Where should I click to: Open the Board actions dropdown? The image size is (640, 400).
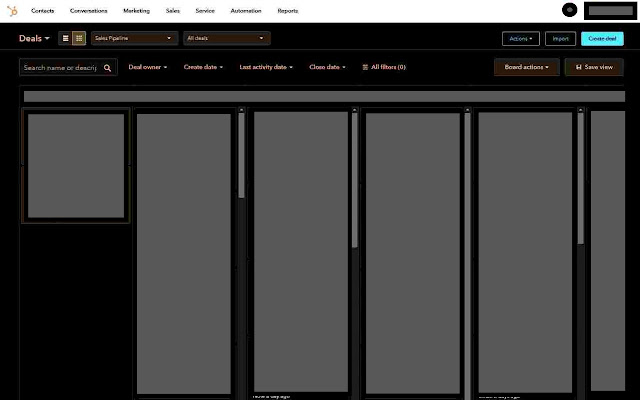click(527, 67)
